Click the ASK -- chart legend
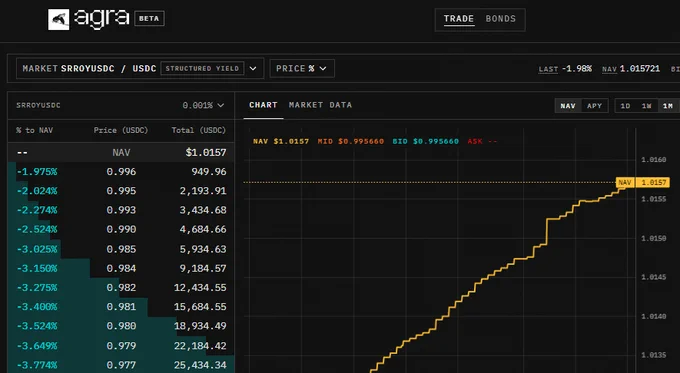Viewport: 680px width, 373px height. click(482, 141)
